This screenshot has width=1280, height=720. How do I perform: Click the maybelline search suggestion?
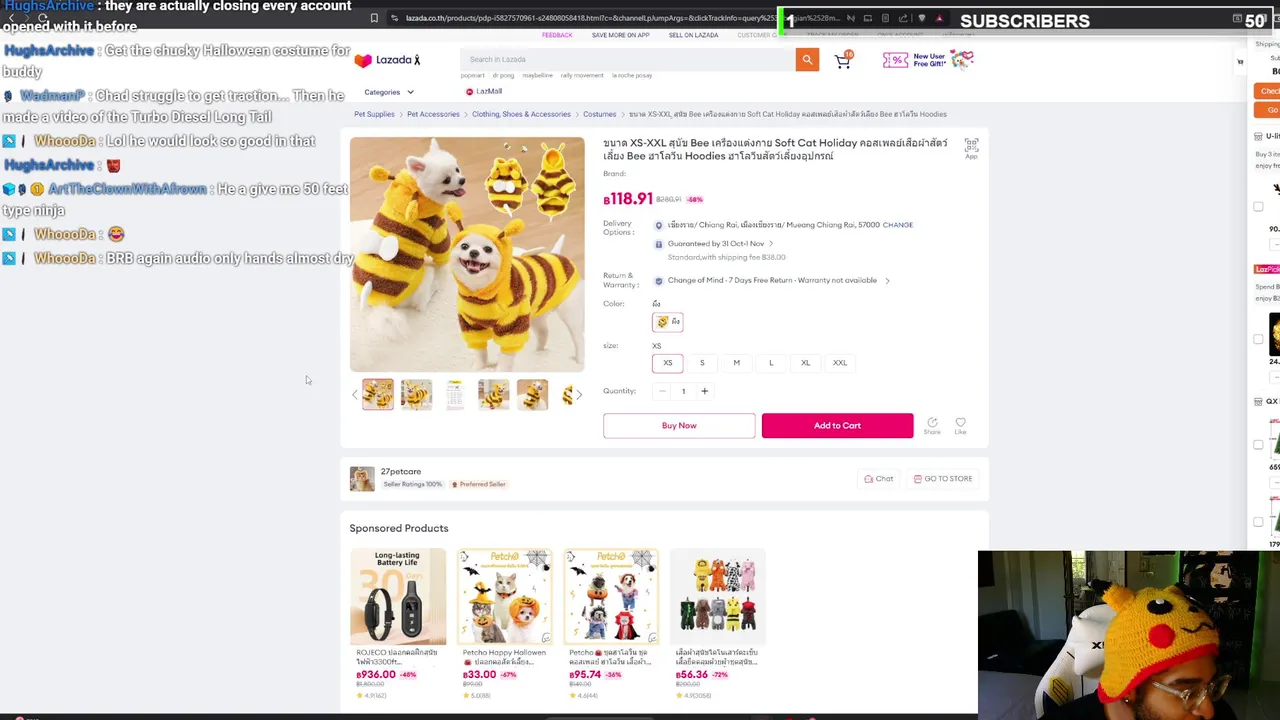tap(537, 76)
